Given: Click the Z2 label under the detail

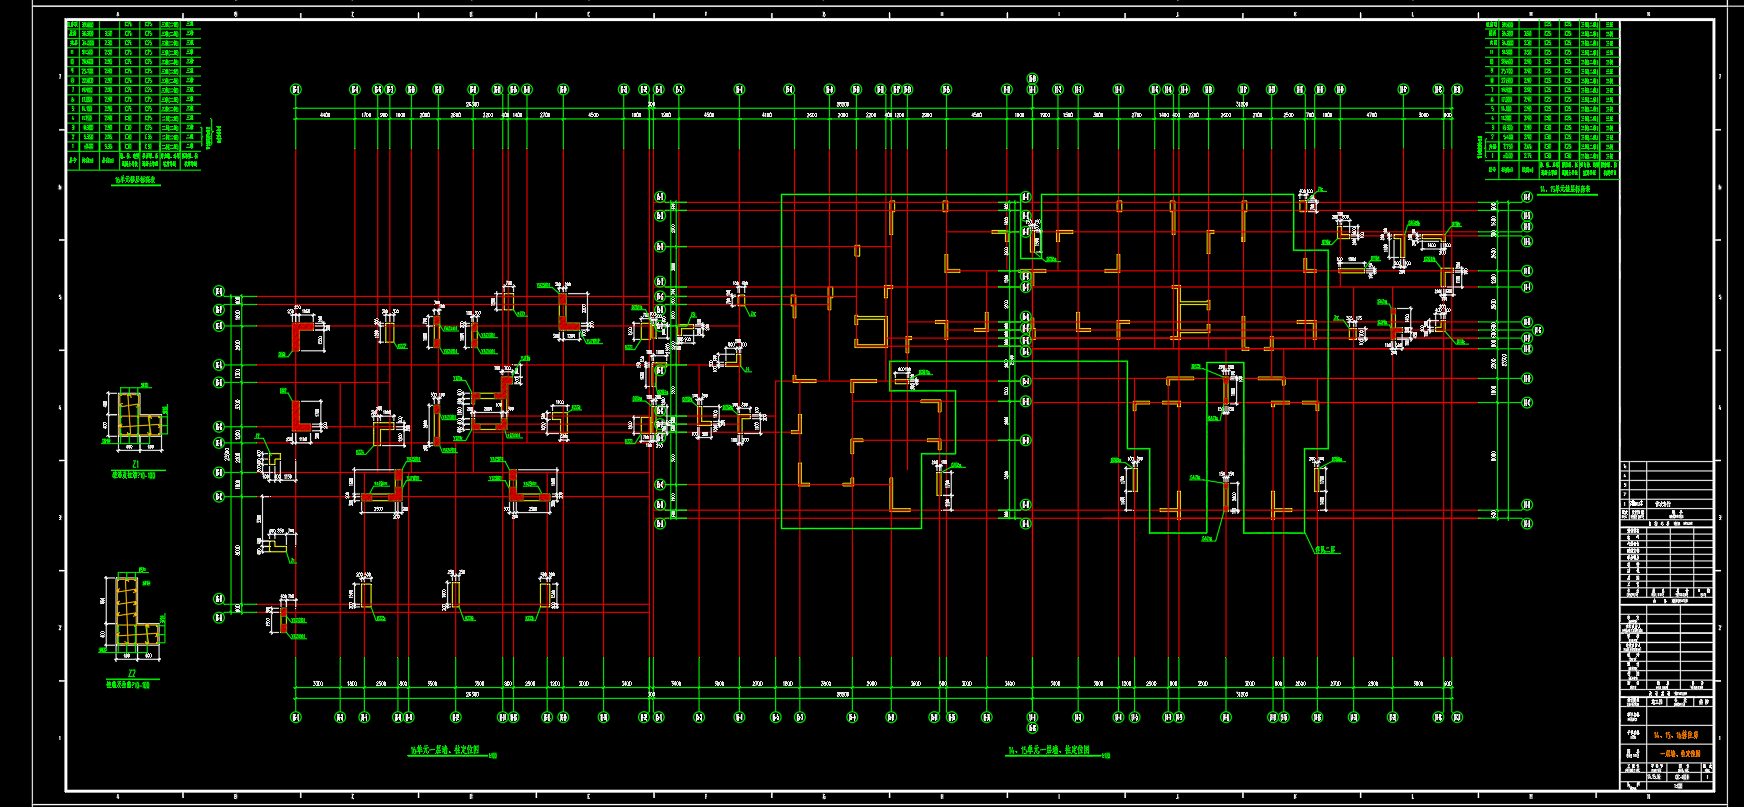Looking at the screenshot, I should pos(131,674).
